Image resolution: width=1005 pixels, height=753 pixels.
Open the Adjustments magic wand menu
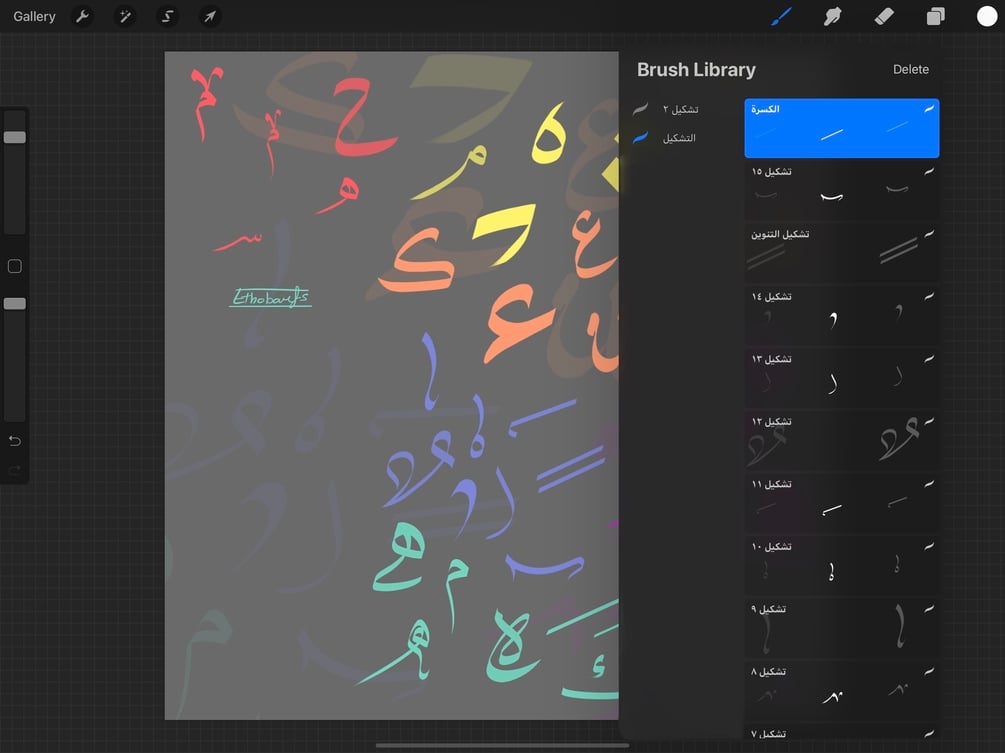tap(125, 16)
